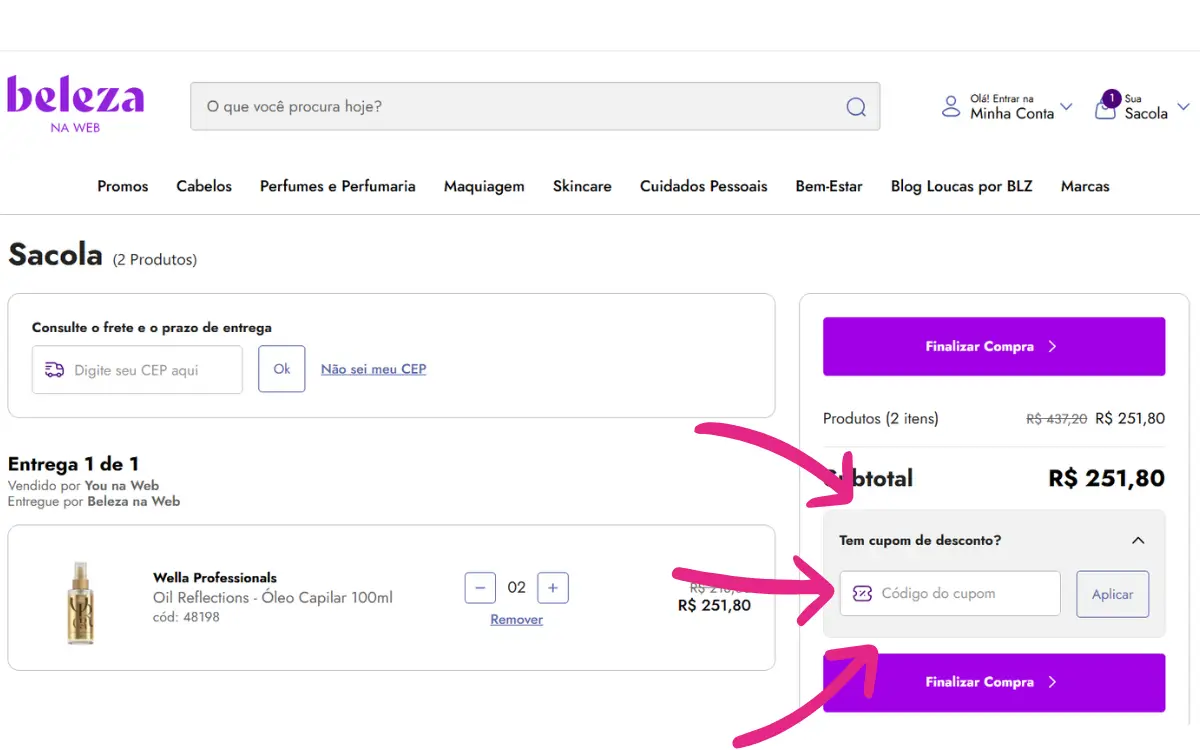This screenshot has width=1200, height=750.
Task: Click the Ok button for CEP
Action: pyautogui.click(x=282, y=369)
